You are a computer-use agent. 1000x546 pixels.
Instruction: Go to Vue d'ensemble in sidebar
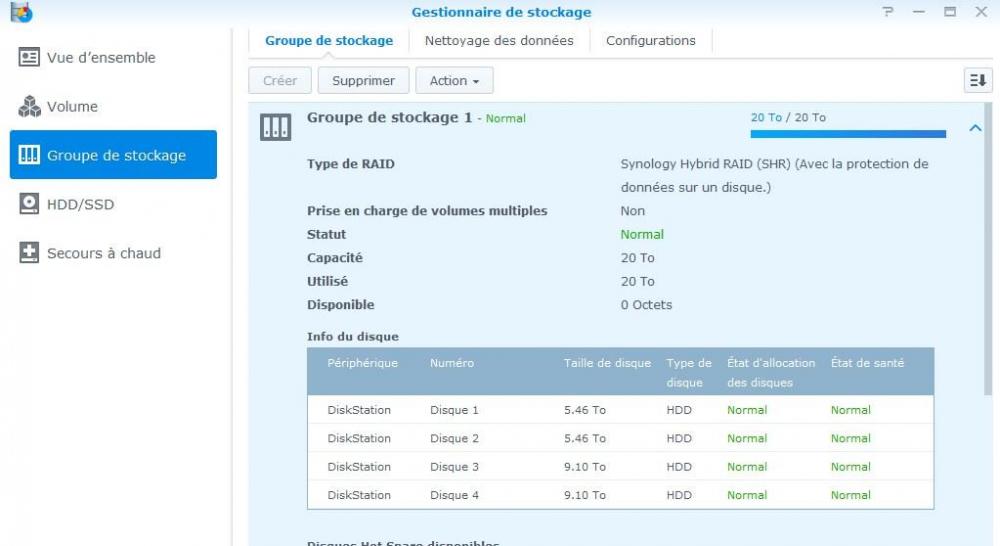tap(114, 57)
